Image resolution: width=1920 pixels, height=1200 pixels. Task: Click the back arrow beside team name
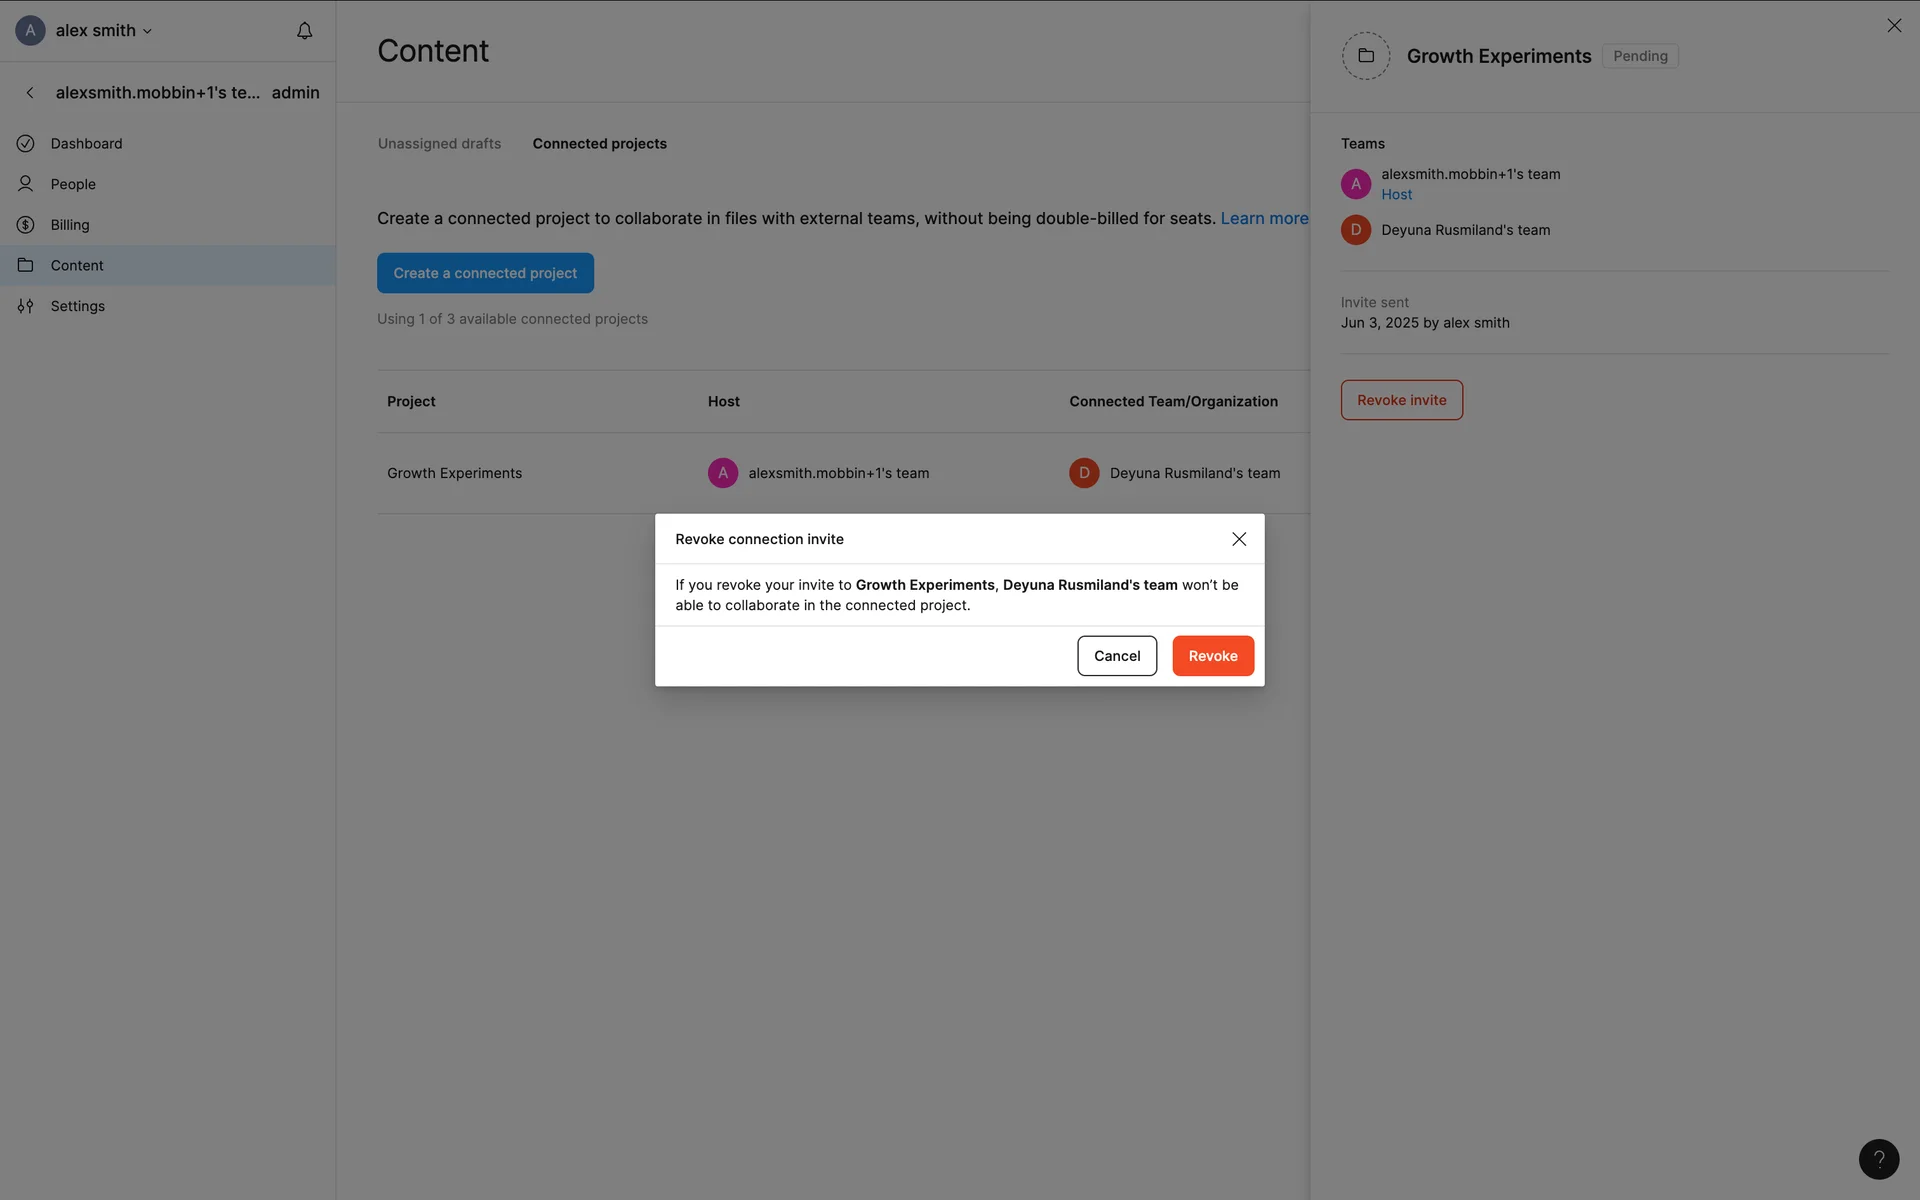click(30, 92)
